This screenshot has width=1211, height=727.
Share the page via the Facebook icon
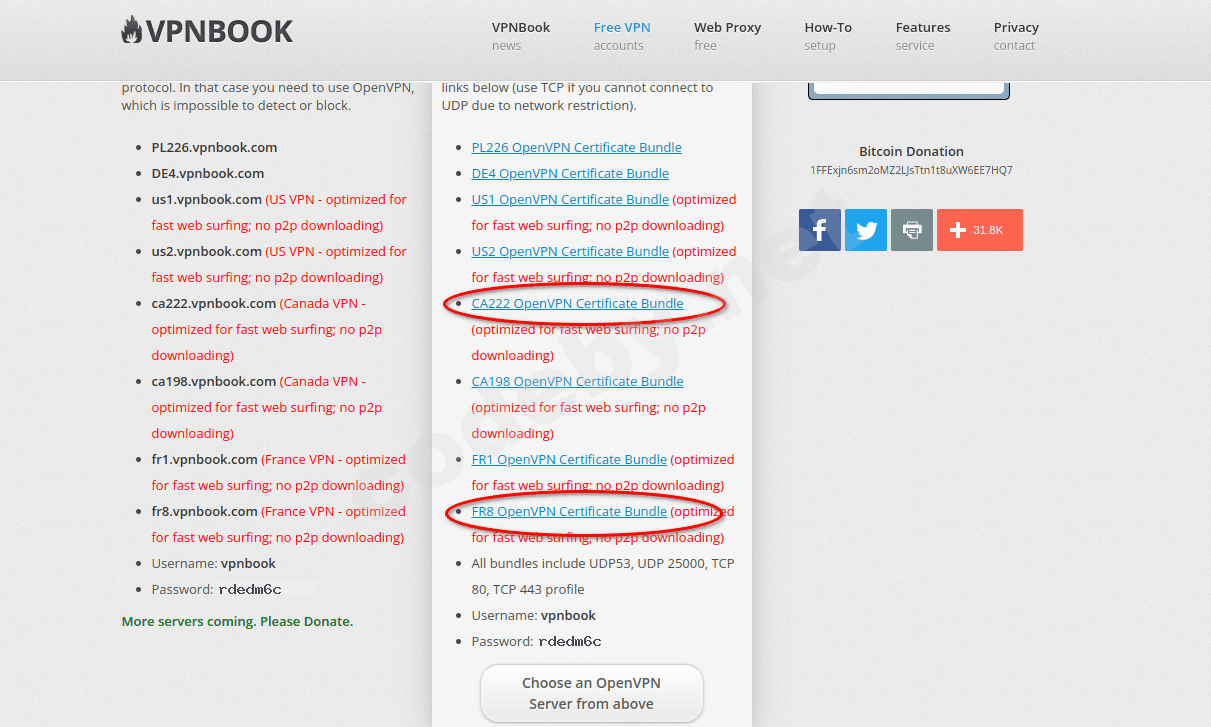(819, 229)
